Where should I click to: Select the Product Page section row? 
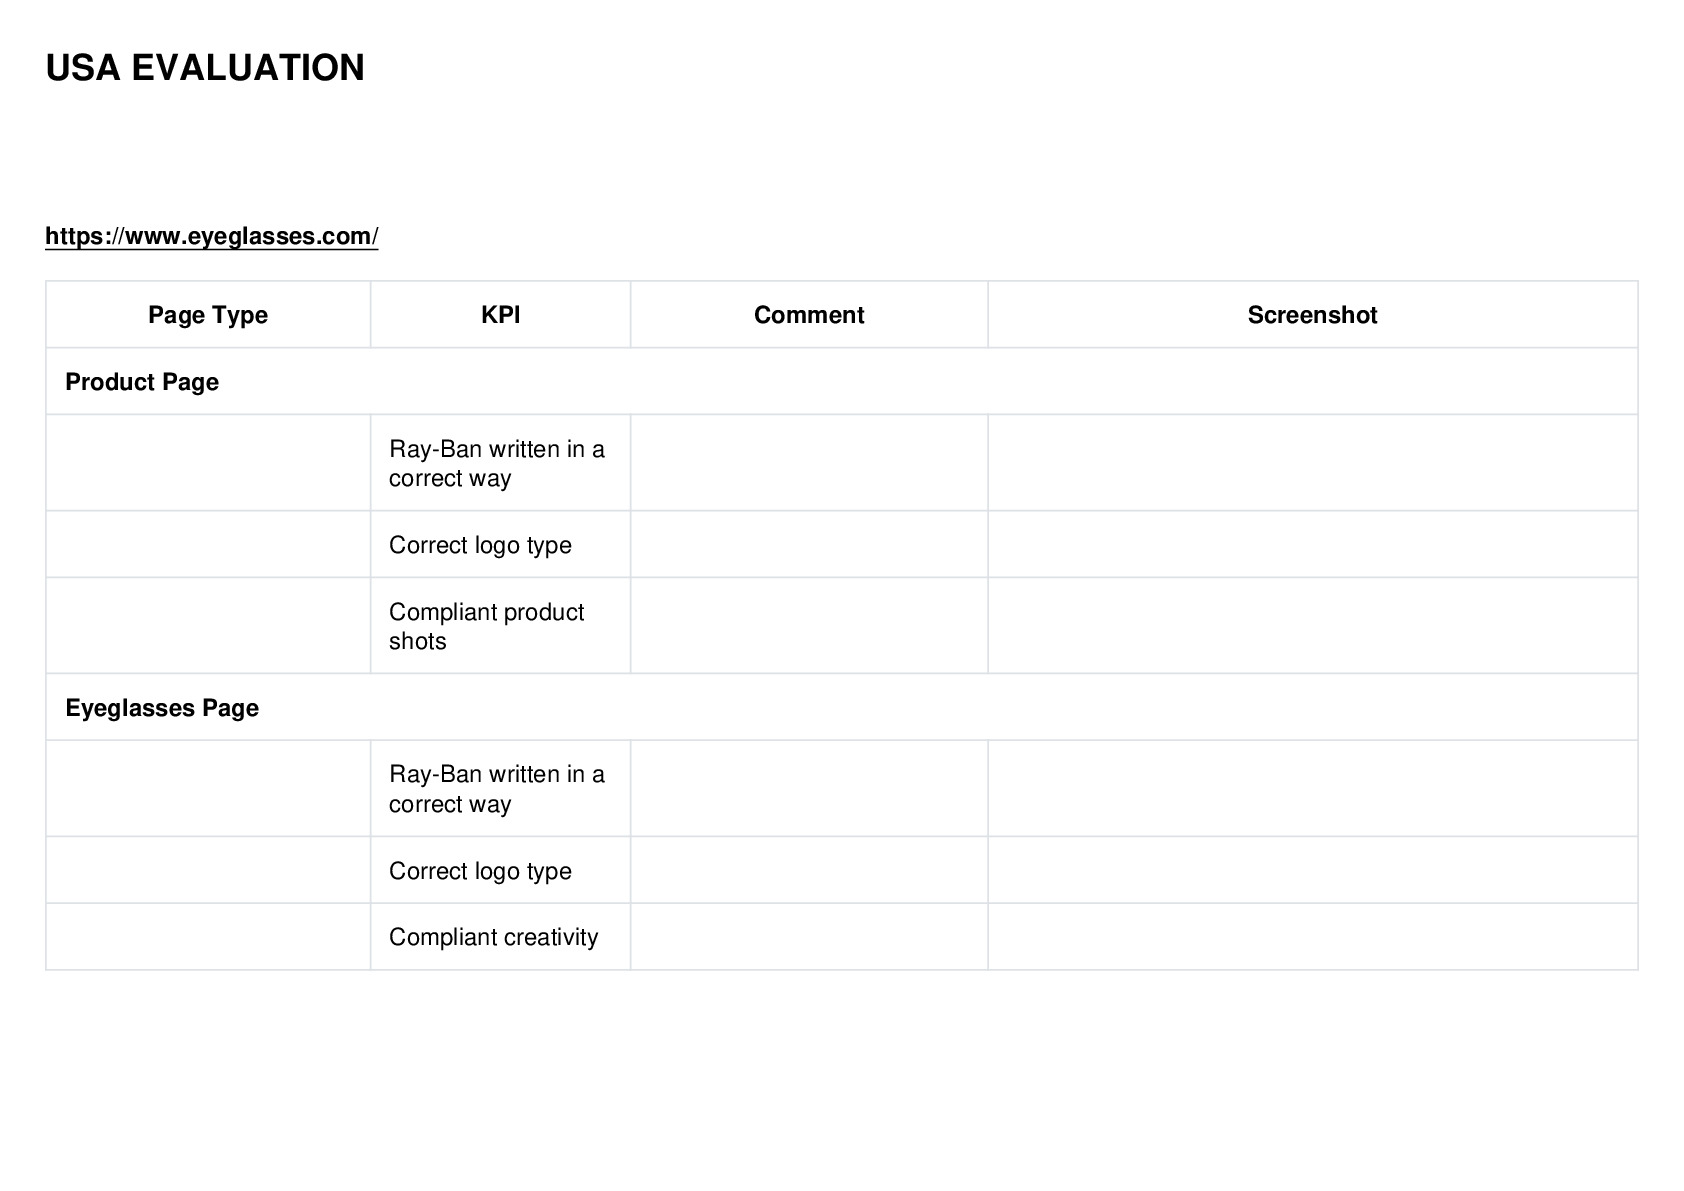click(x=842, y=382)
